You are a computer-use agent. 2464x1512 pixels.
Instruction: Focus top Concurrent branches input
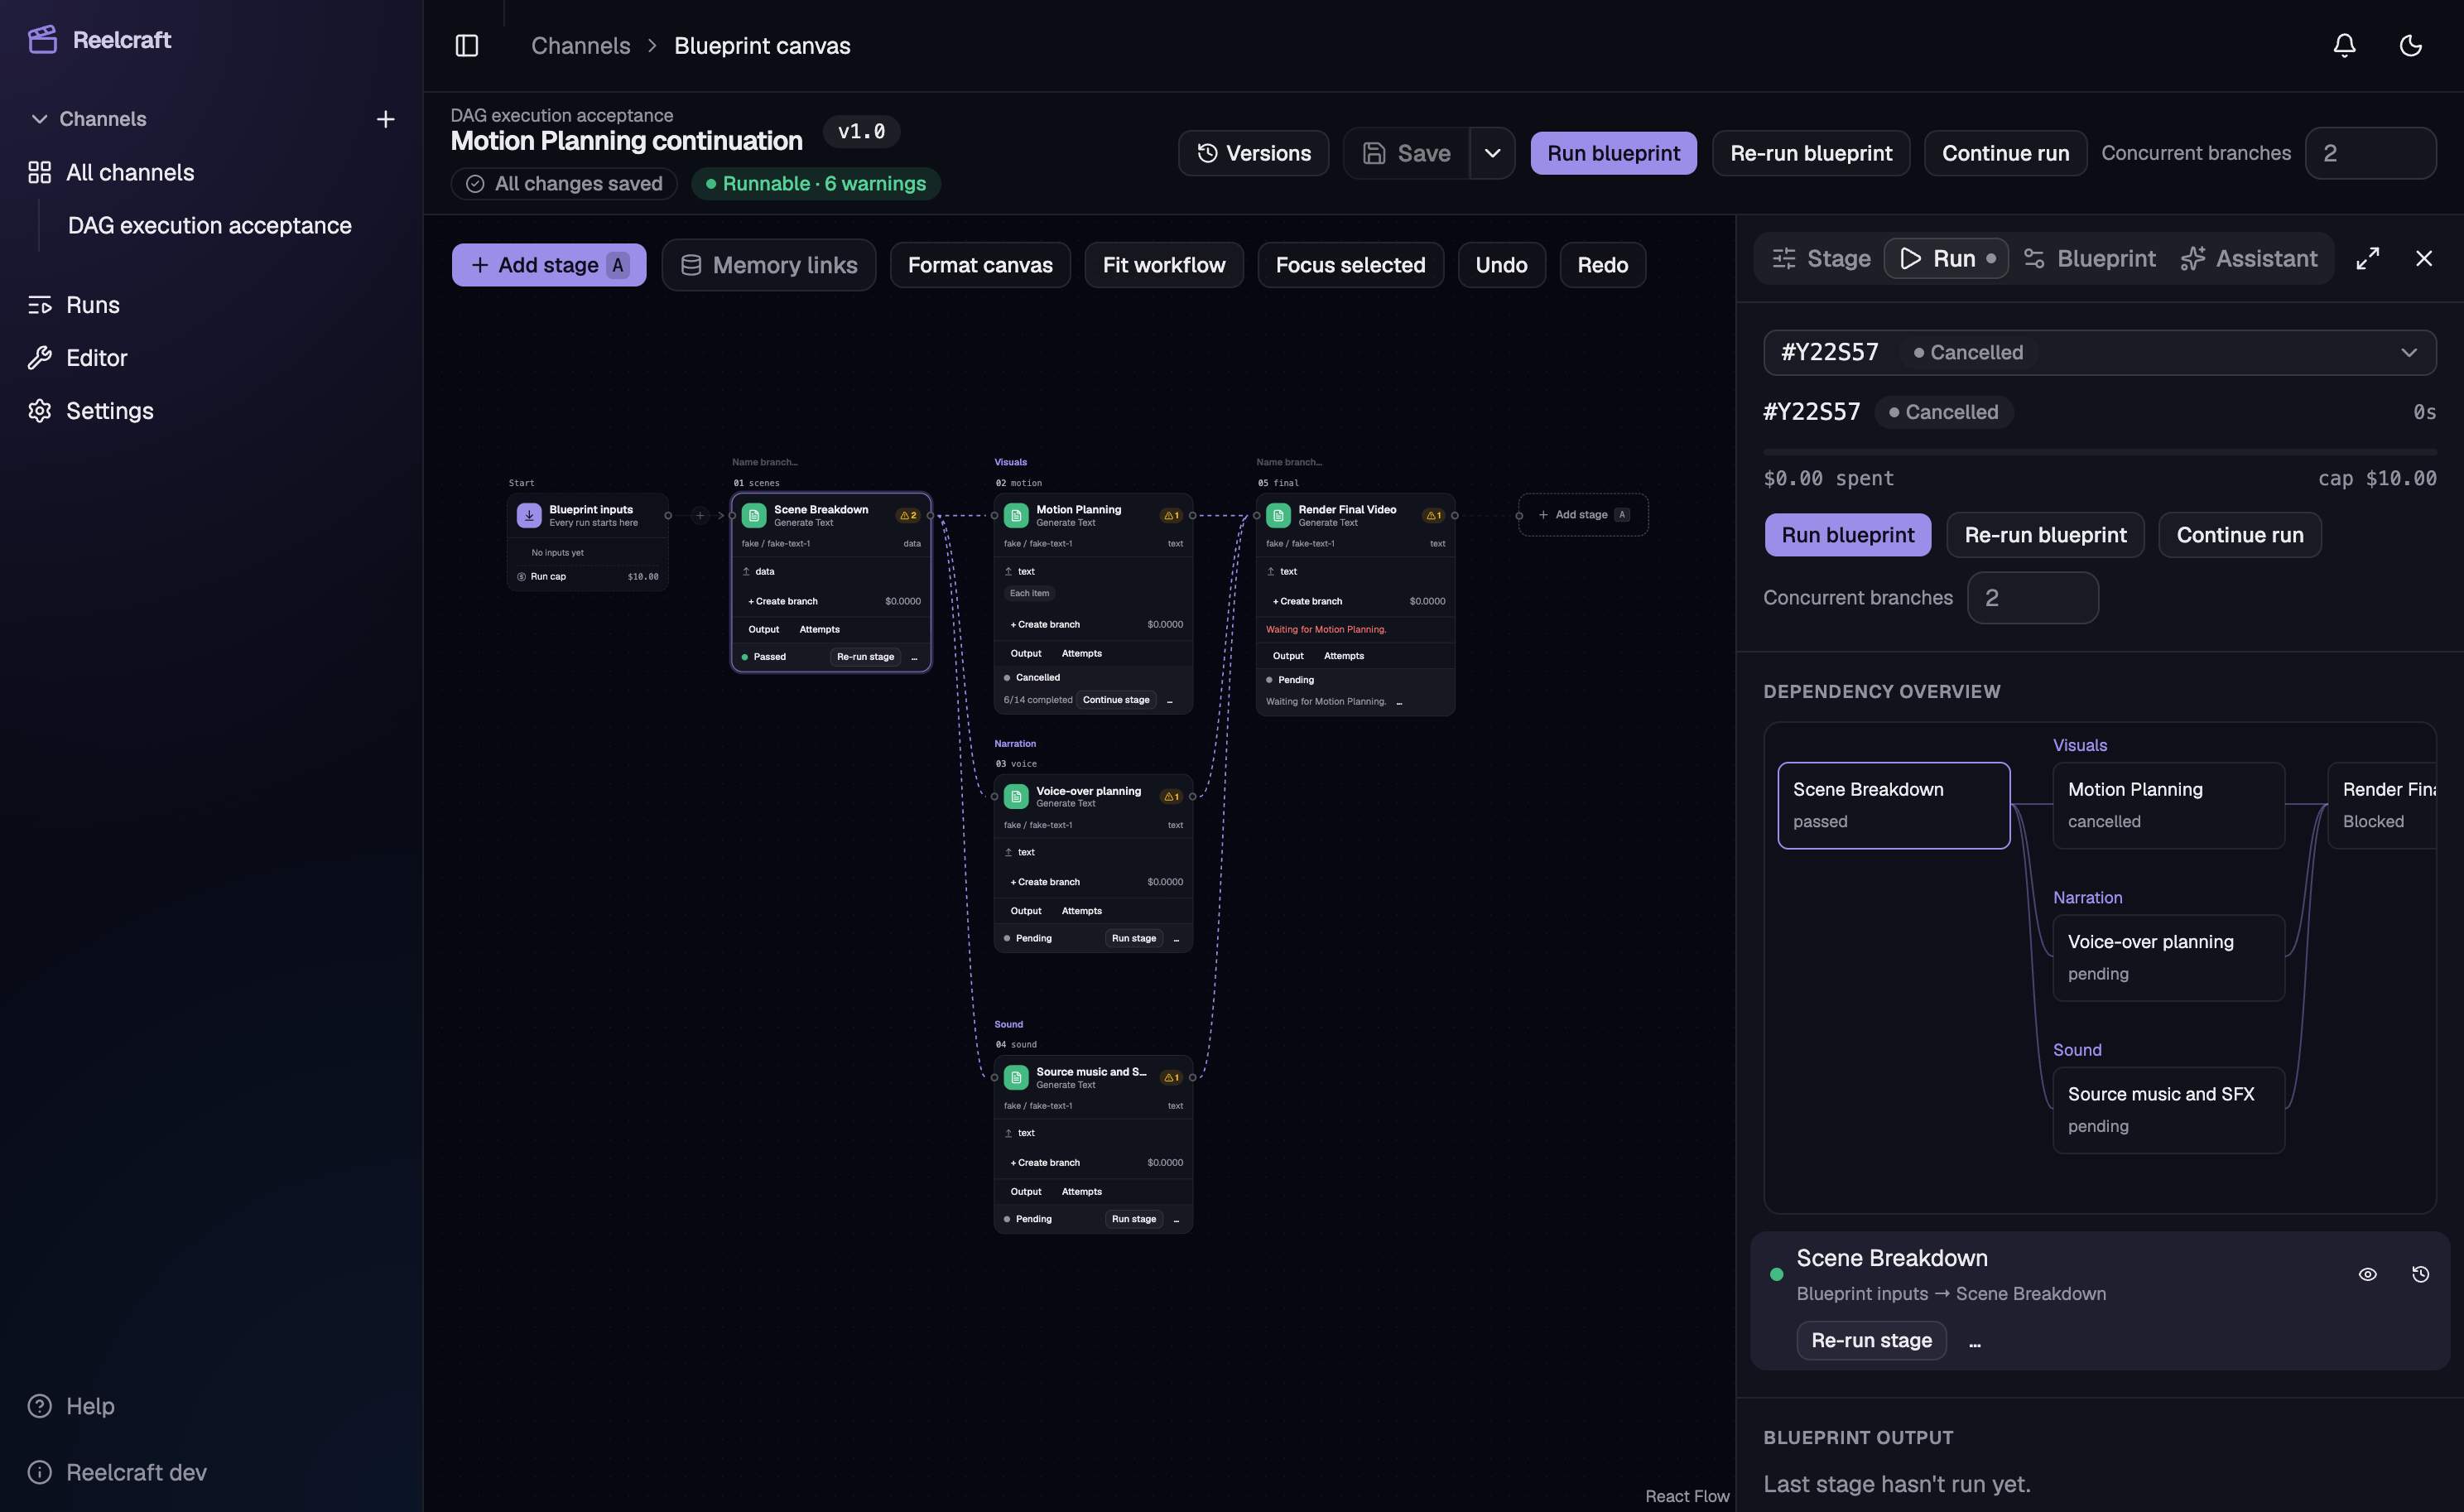(x=2370, y=153)
